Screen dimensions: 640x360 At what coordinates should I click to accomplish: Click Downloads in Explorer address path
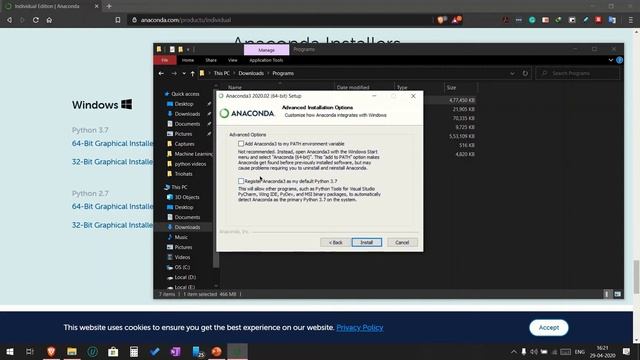(251, 73)
